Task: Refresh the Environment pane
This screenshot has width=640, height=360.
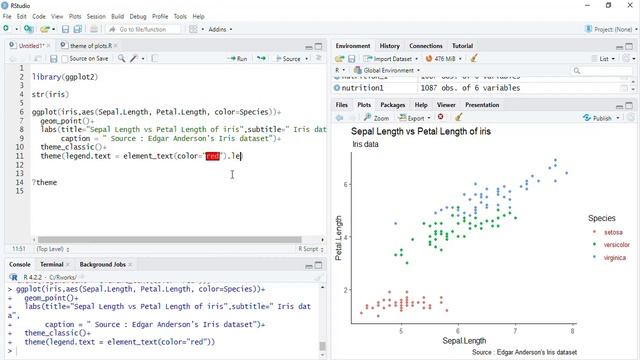Action: [x=626, y=58]
